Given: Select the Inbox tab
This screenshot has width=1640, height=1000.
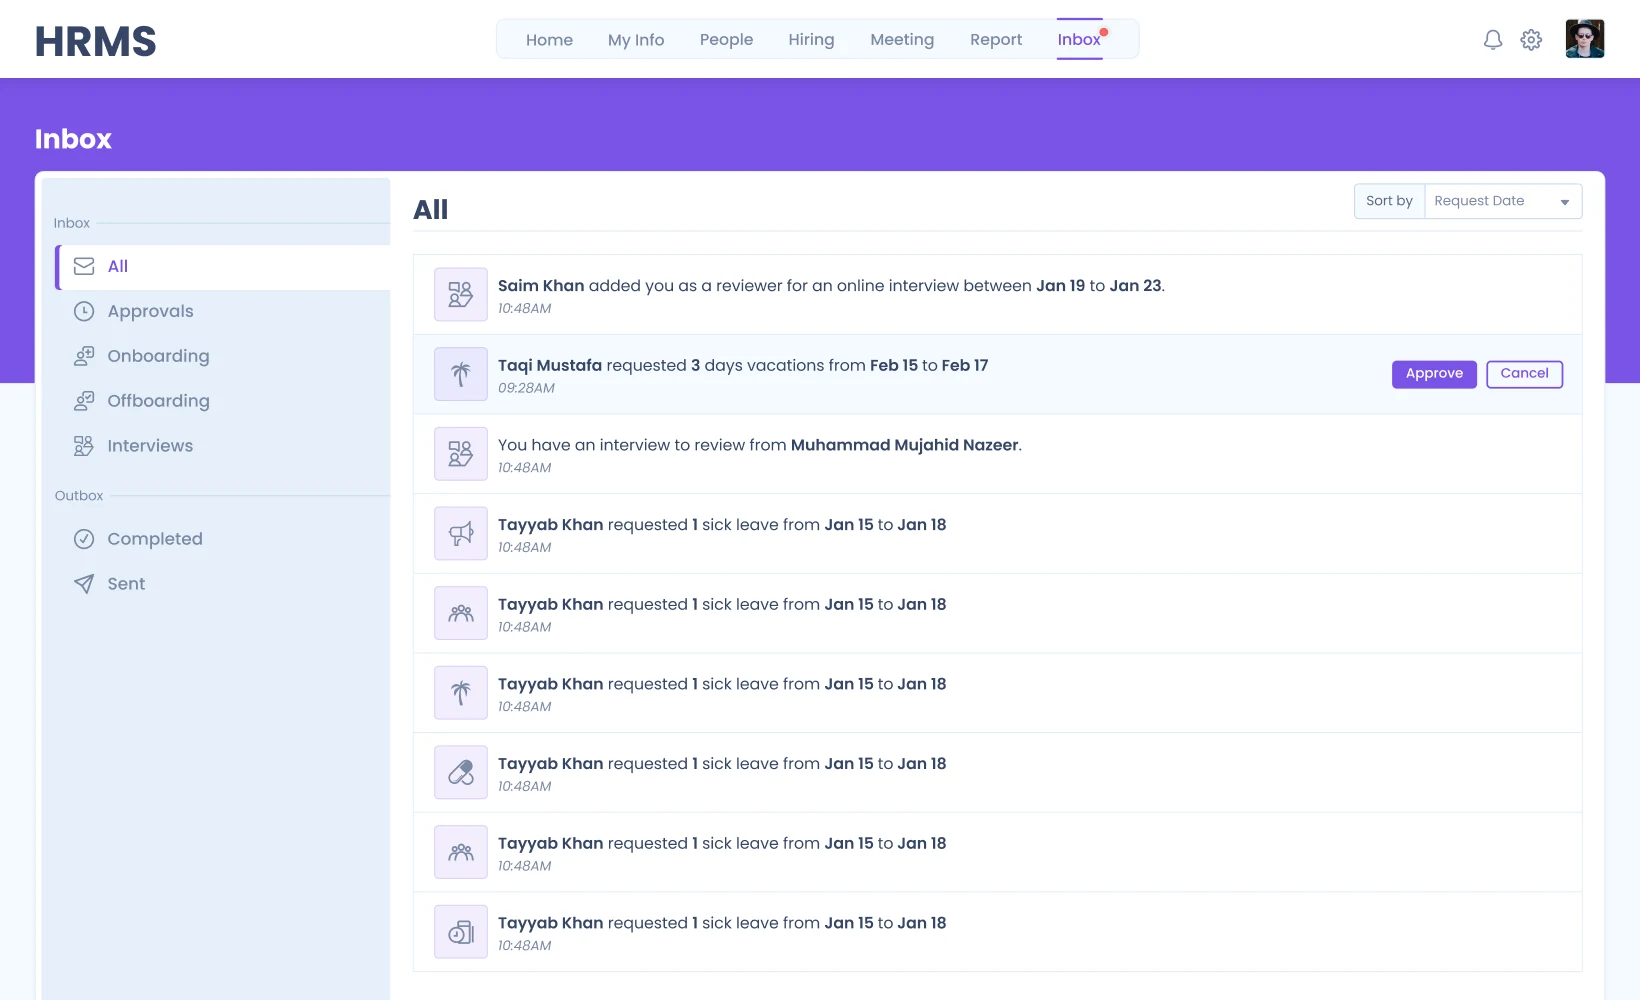Looking at the screenshot, I should [1079, 40].
